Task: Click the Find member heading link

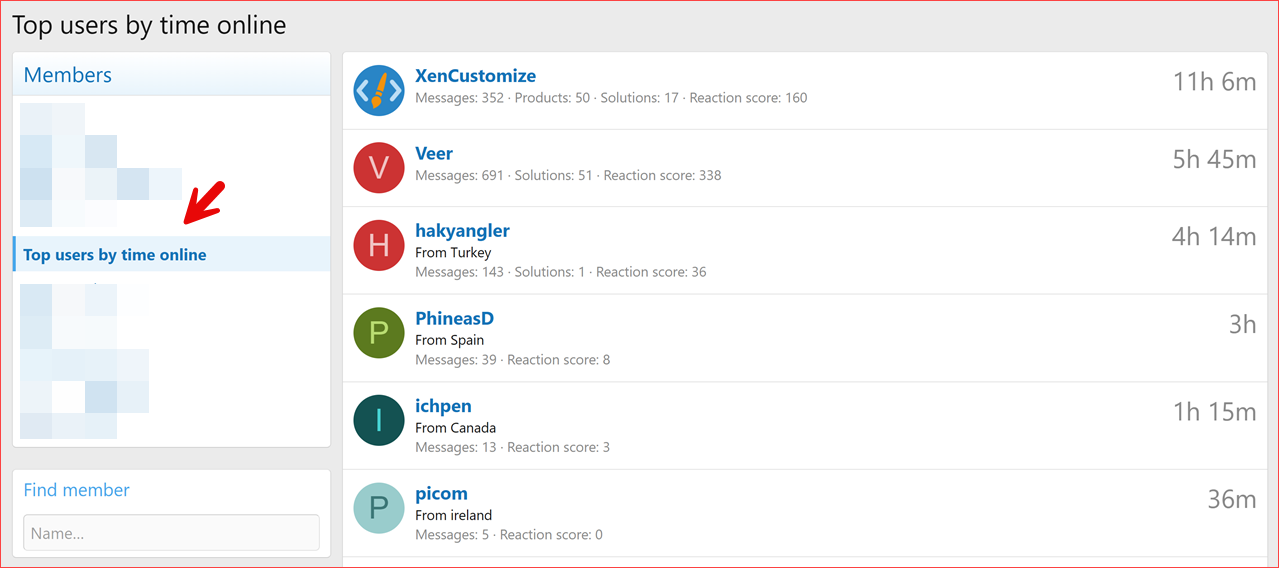Action: coord(77,490)
